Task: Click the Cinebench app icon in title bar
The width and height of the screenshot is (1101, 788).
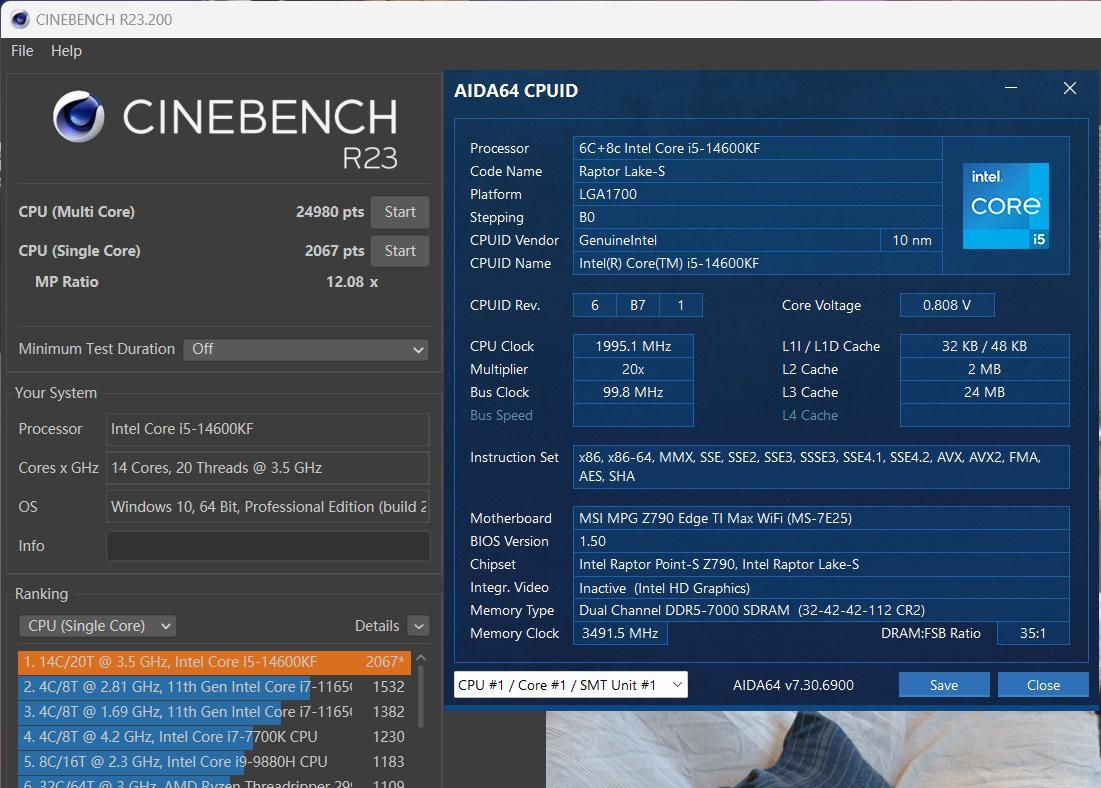Action: [x=19, y=19]
